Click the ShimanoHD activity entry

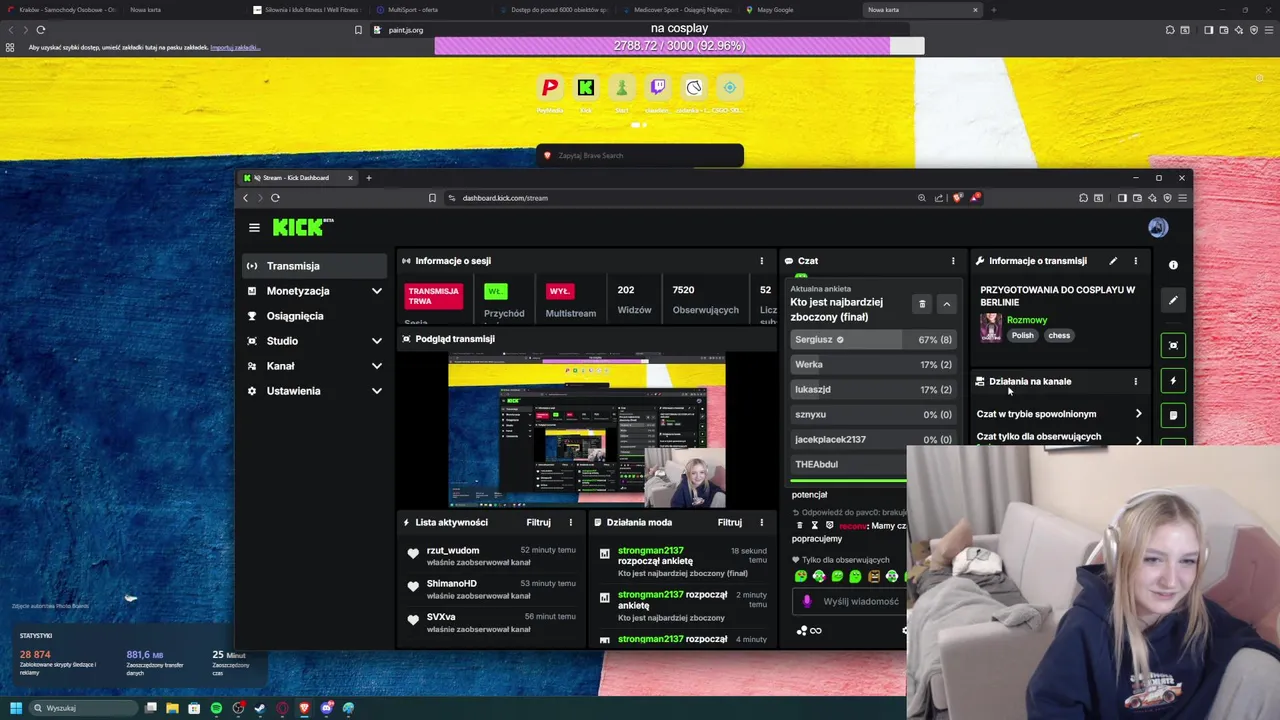490,589
